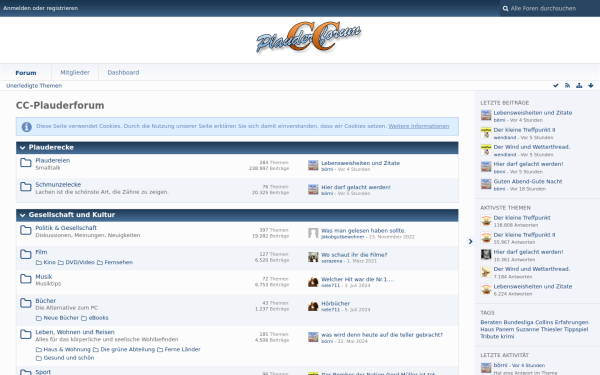Click the CC-Plauderforum logo
Viewport: 600px width, 375px height.
click(x=308, y=38)
